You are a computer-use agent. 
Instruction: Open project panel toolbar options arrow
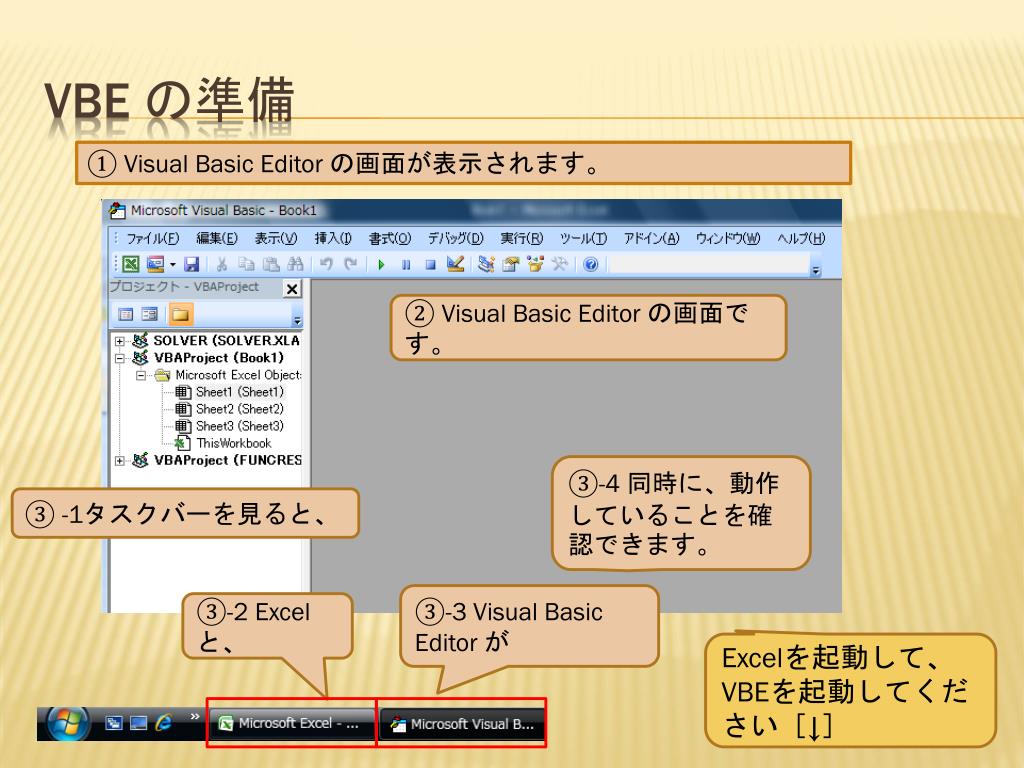(297, 321)
